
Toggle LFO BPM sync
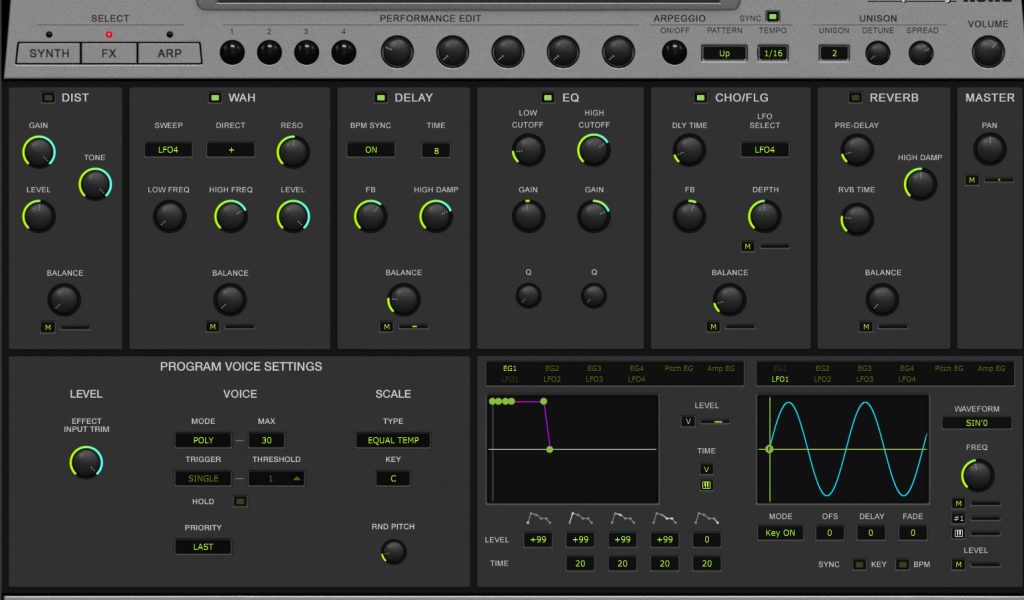coord(901,565)
